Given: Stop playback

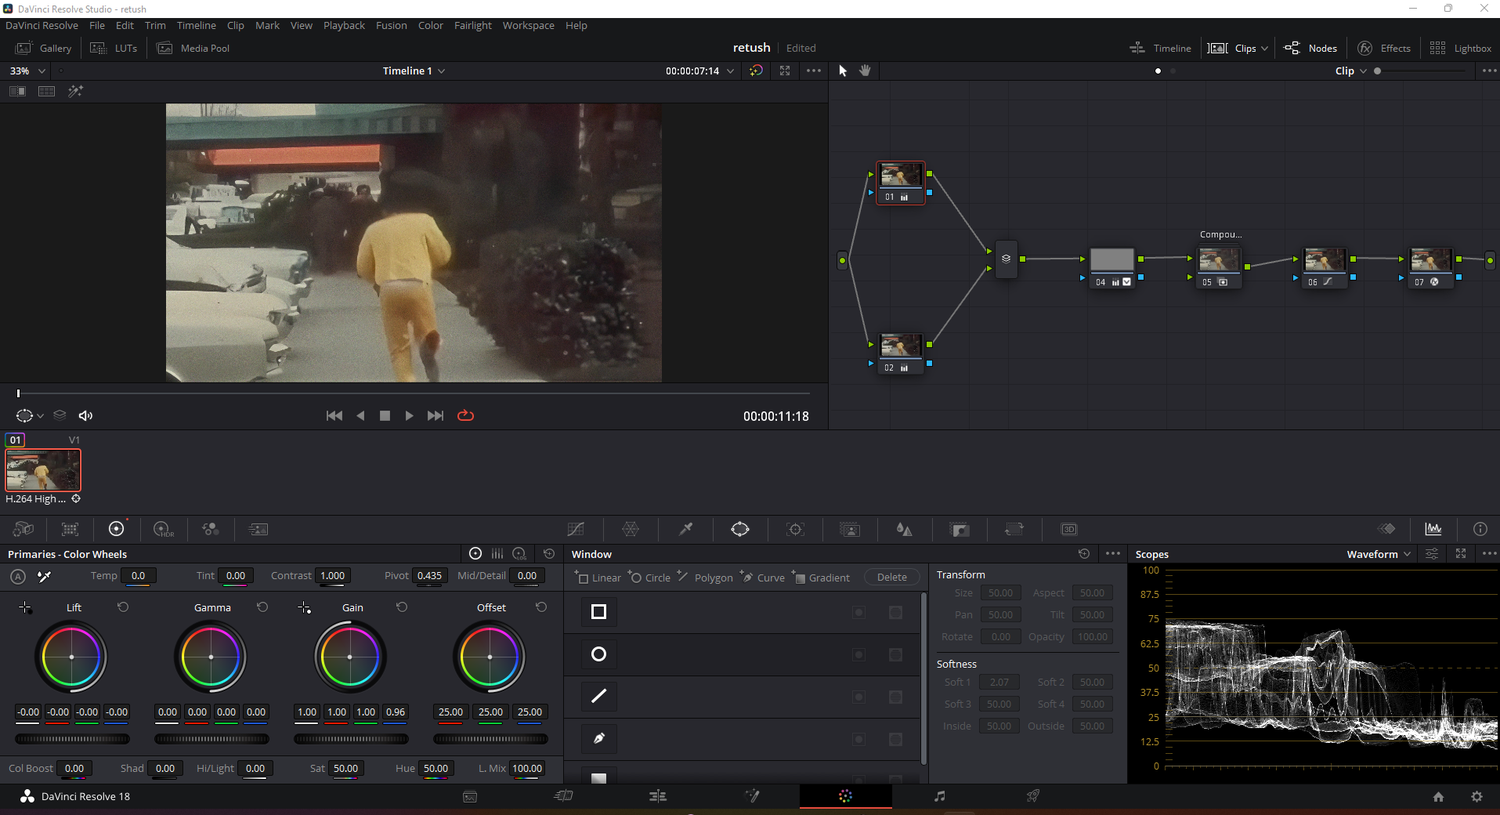Looking at the screenshot, I should [385, 416].
